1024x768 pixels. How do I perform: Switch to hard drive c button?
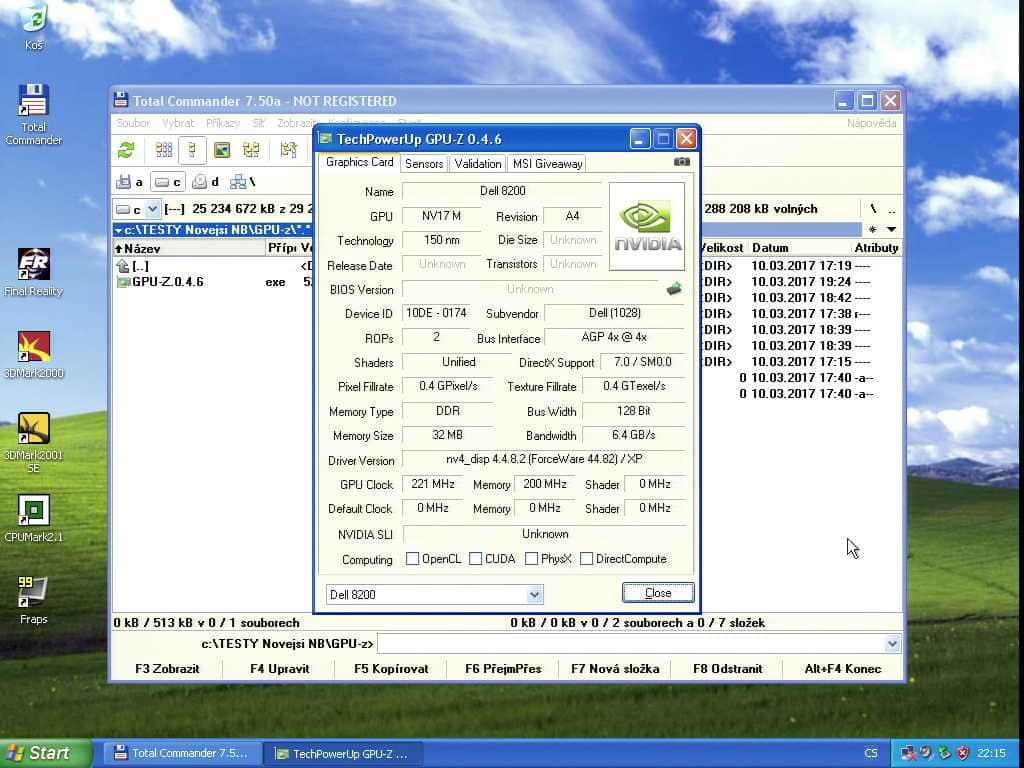(x=168, y=182)
